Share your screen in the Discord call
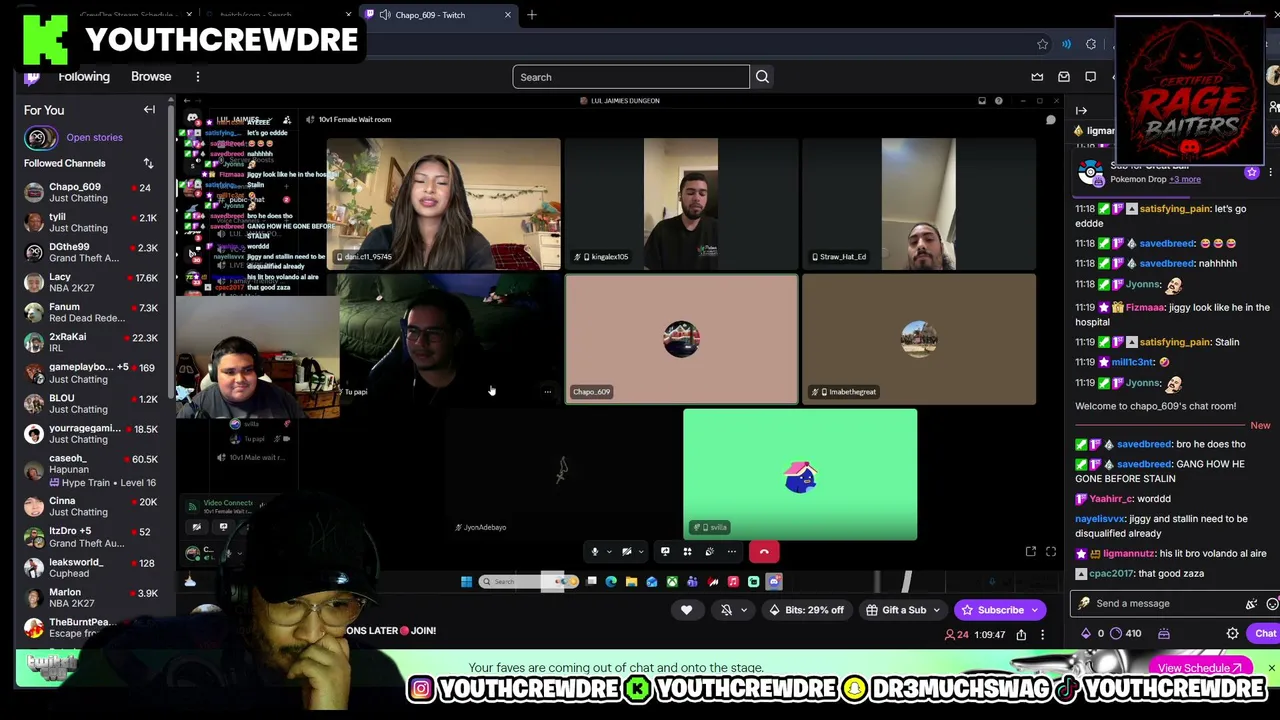The height and width of the screenshot is (720, 1280). 665,551
